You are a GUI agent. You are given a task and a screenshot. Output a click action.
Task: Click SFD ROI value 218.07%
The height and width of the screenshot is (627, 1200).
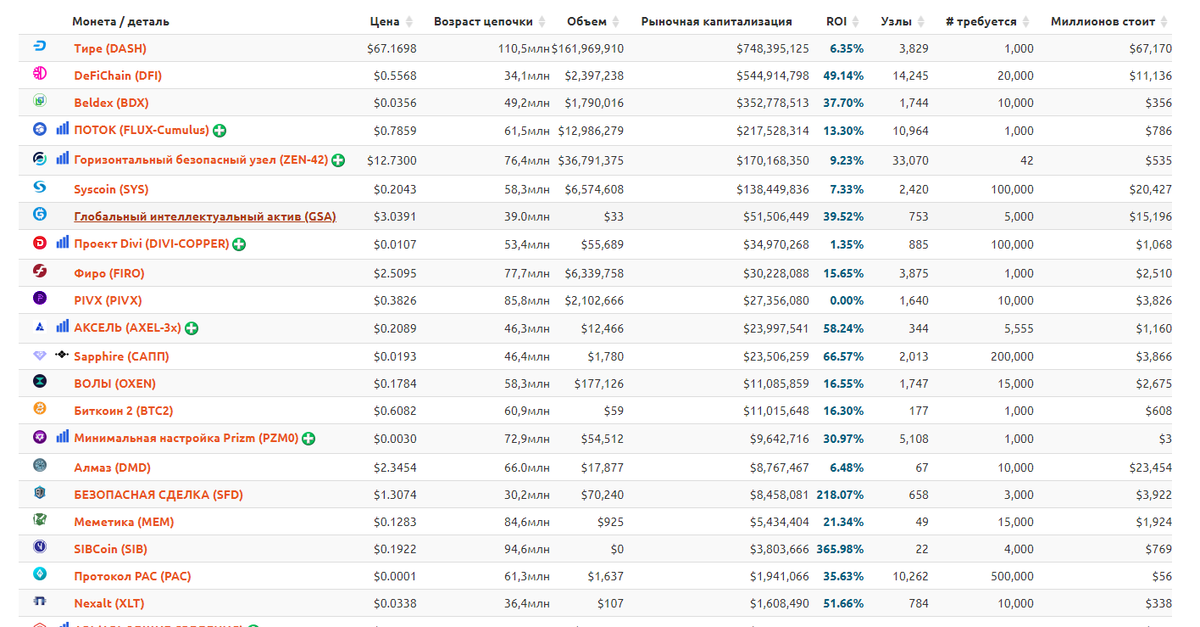pyautogui.click(x=840, y=494)
